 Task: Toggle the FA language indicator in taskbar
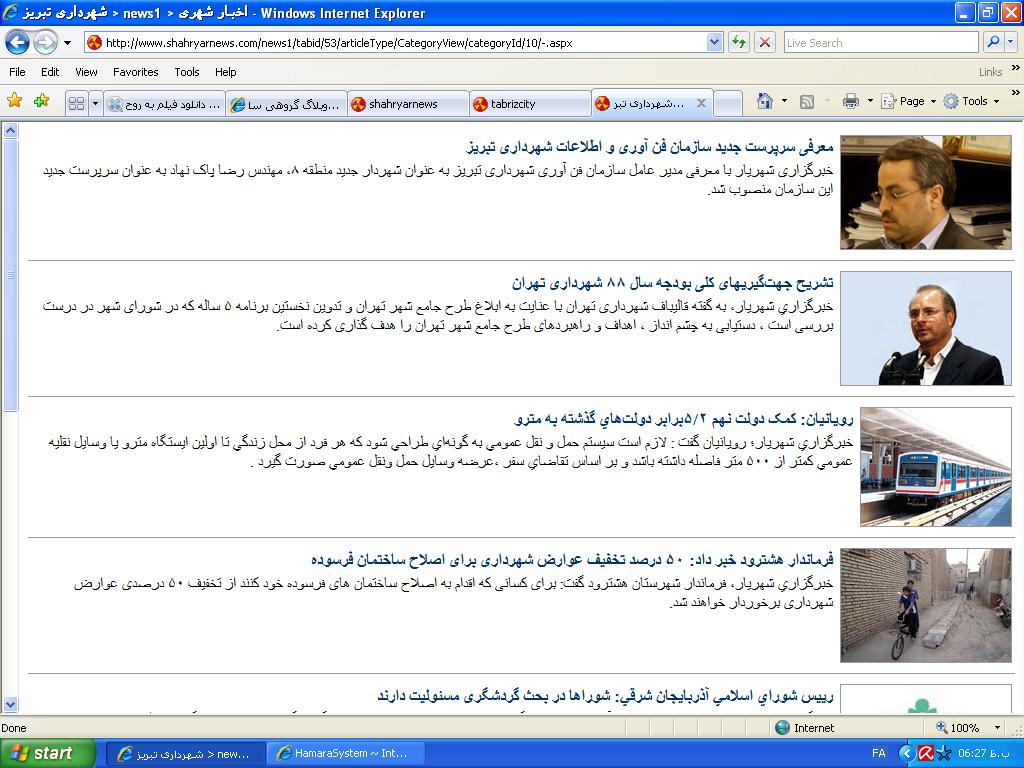[x=879, y=753]
